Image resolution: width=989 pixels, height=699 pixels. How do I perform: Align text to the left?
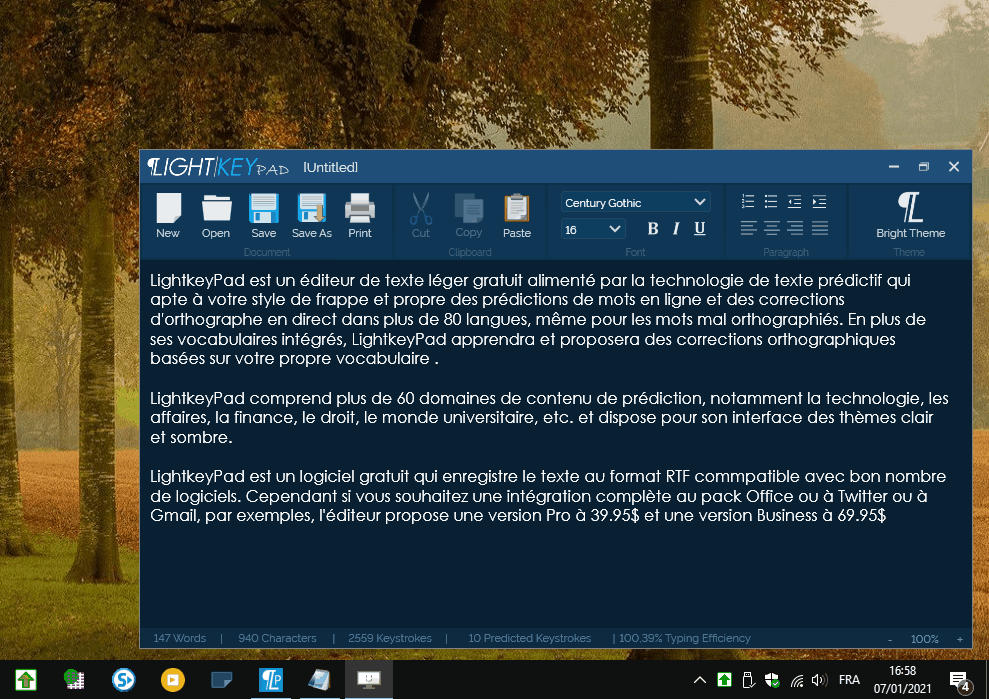coord(748,228)
